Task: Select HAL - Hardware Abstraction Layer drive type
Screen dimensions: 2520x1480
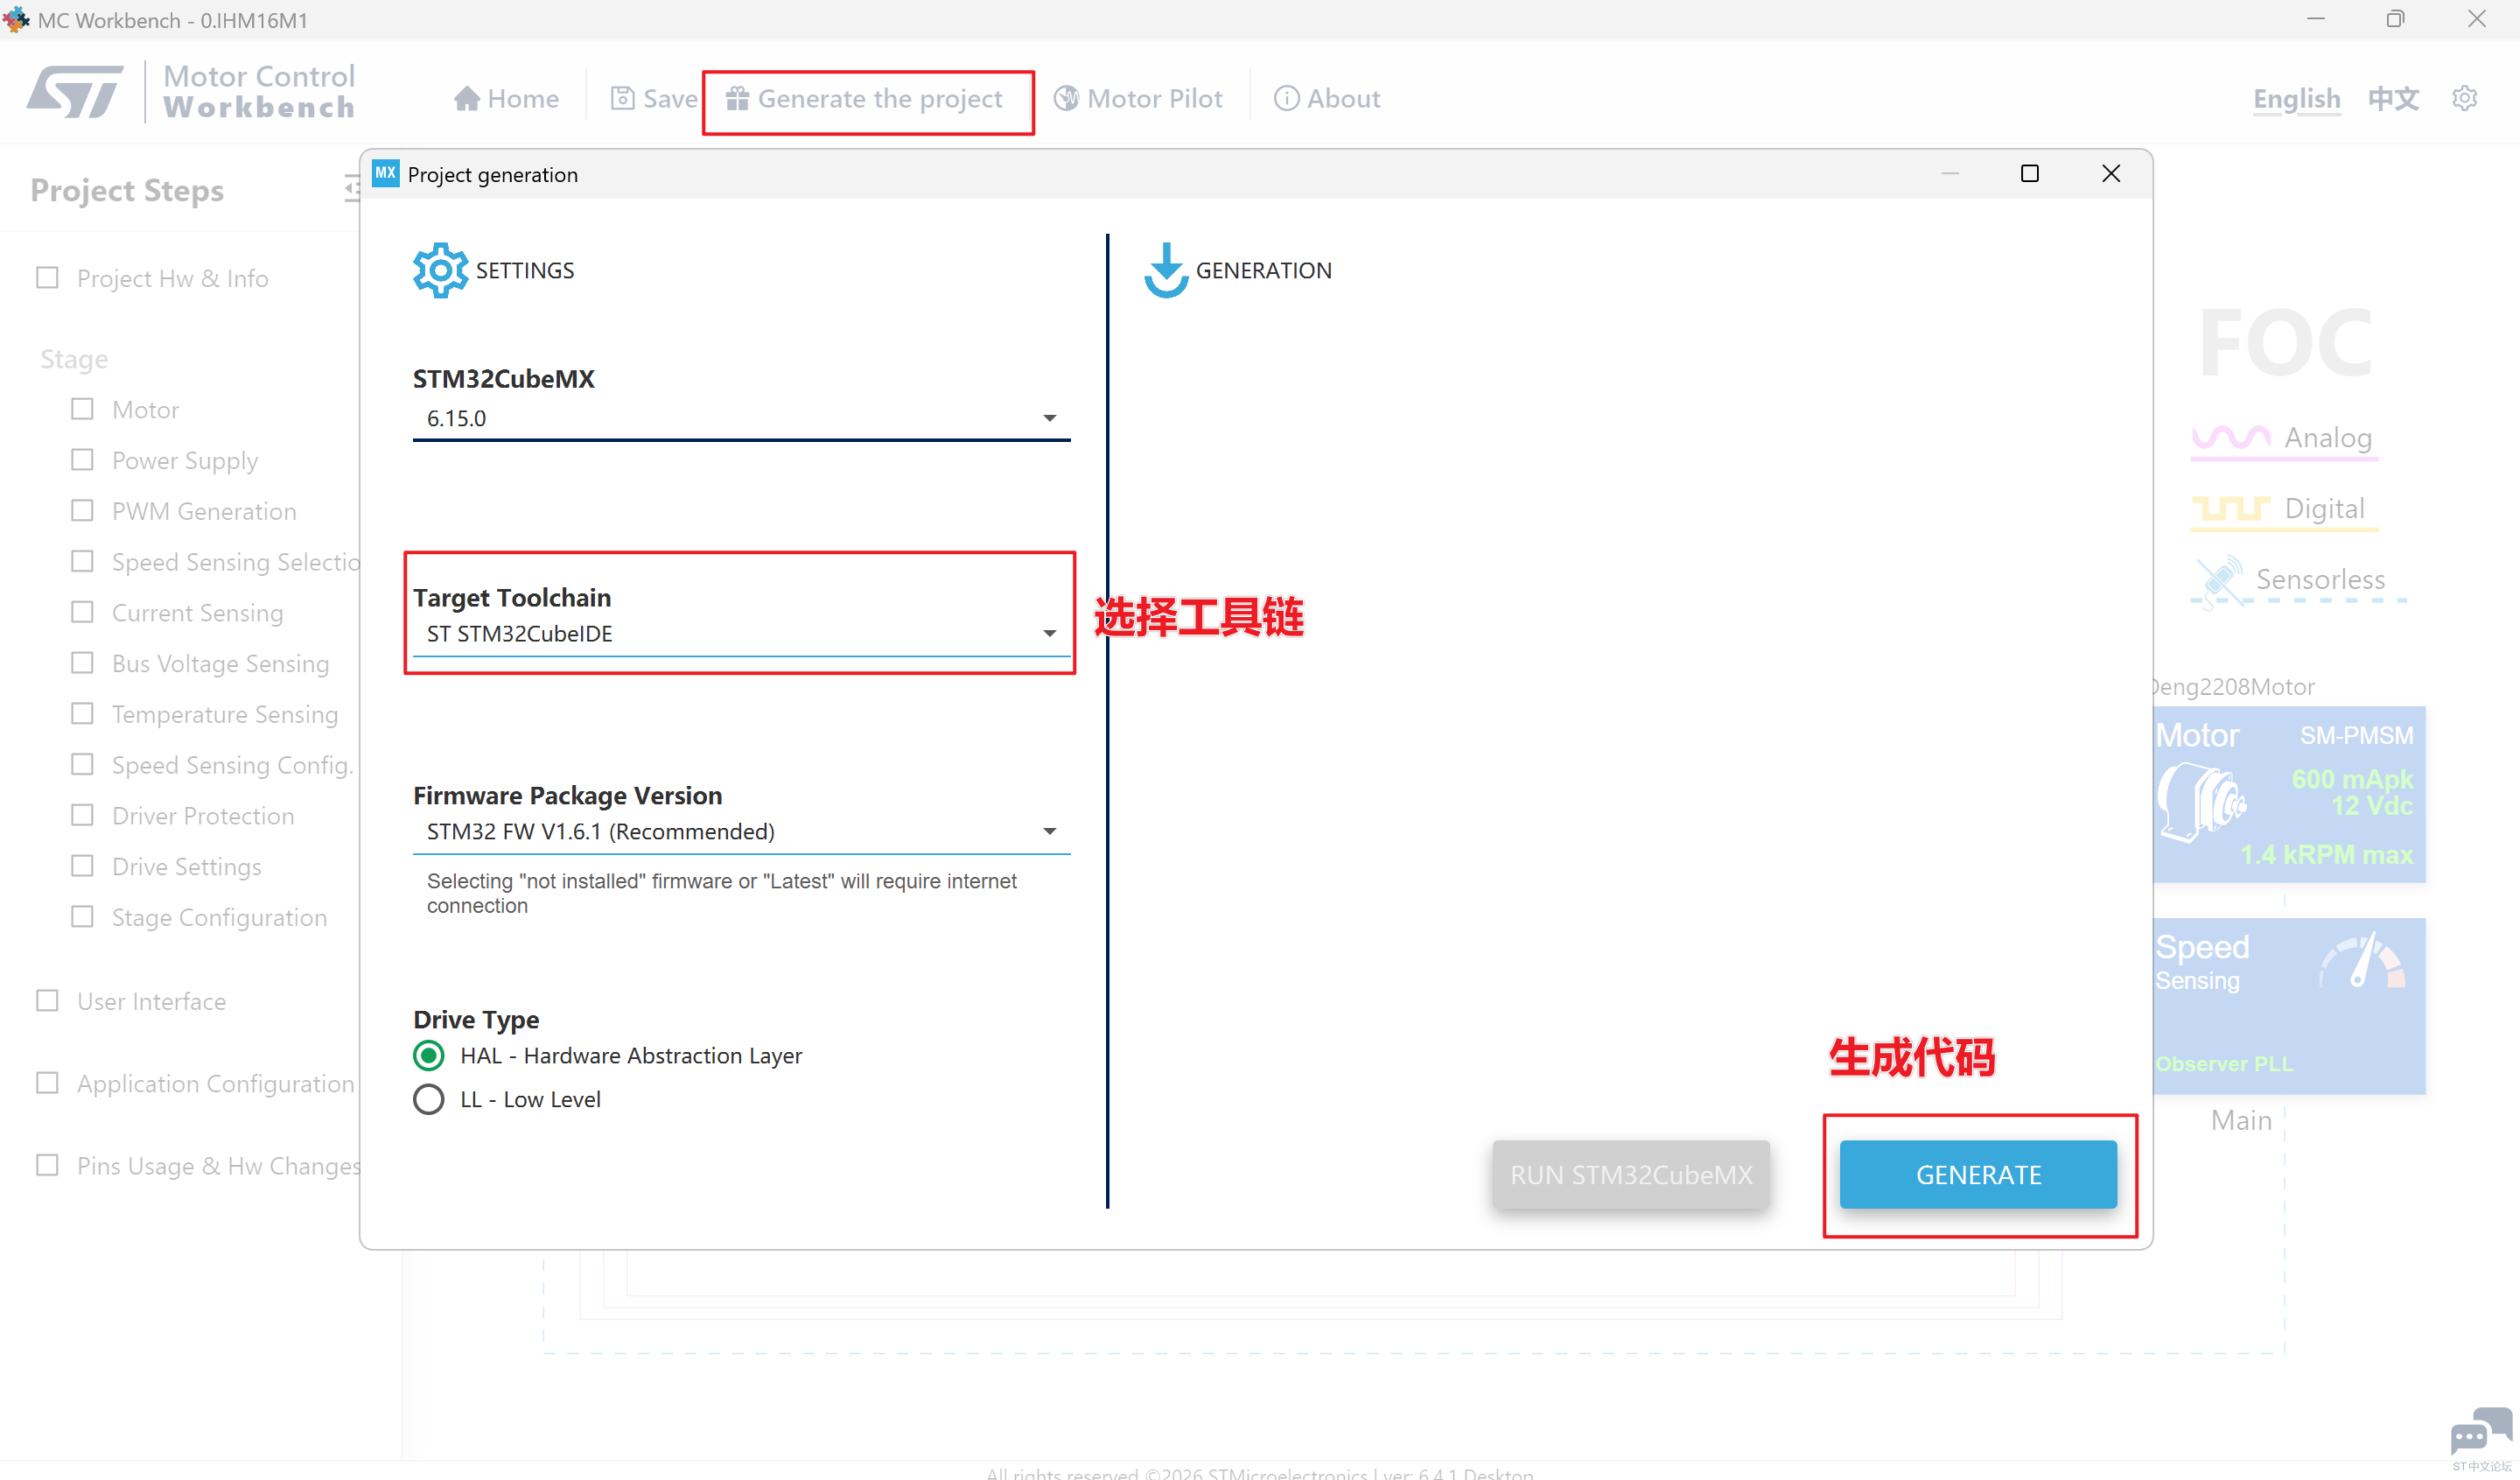Action: [428, 1055]
